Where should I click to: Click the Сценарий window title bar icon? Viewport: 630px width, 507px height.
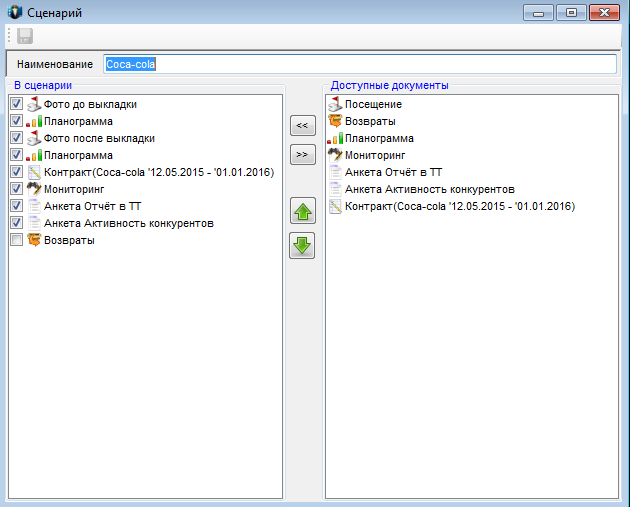coord(13,13)
